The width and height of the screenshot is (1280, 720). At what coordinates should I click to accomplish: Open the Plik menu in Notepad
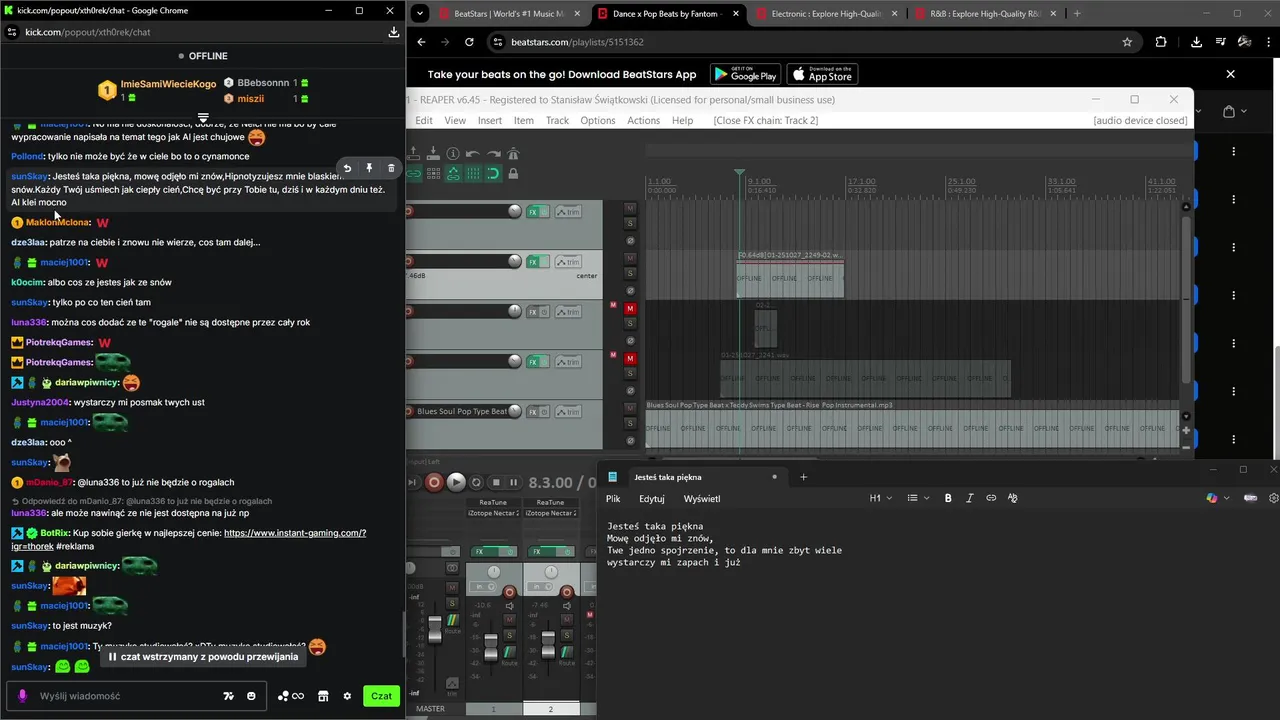pos(613,498)
